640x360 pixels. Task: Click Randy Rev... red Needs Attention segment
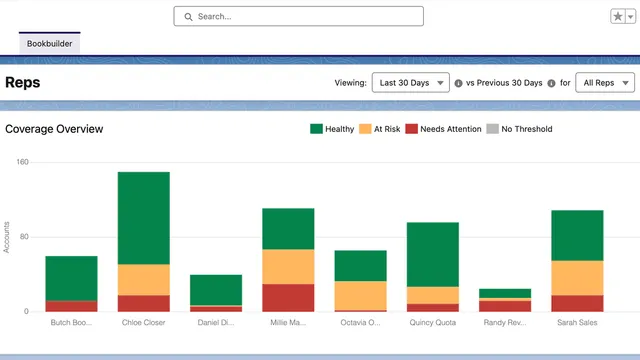coord(505,306)
